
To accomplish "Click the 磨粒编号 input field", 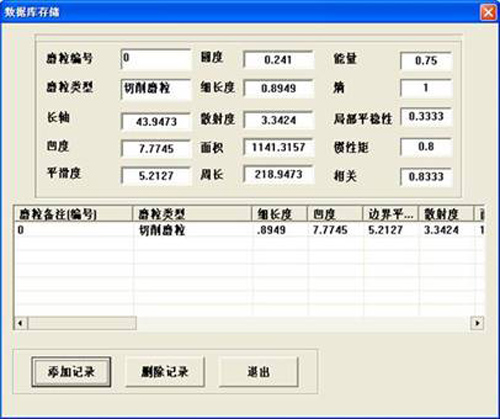I will (x=156, y=59).
